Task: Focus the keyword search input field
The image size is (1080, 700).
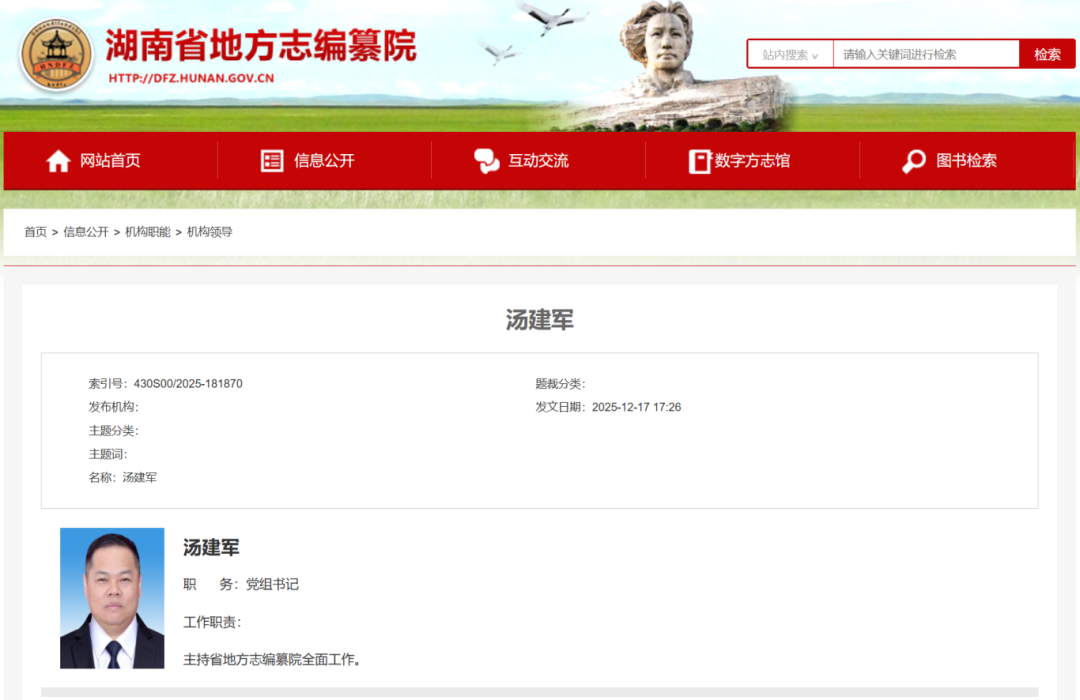Action: (925, 55)
